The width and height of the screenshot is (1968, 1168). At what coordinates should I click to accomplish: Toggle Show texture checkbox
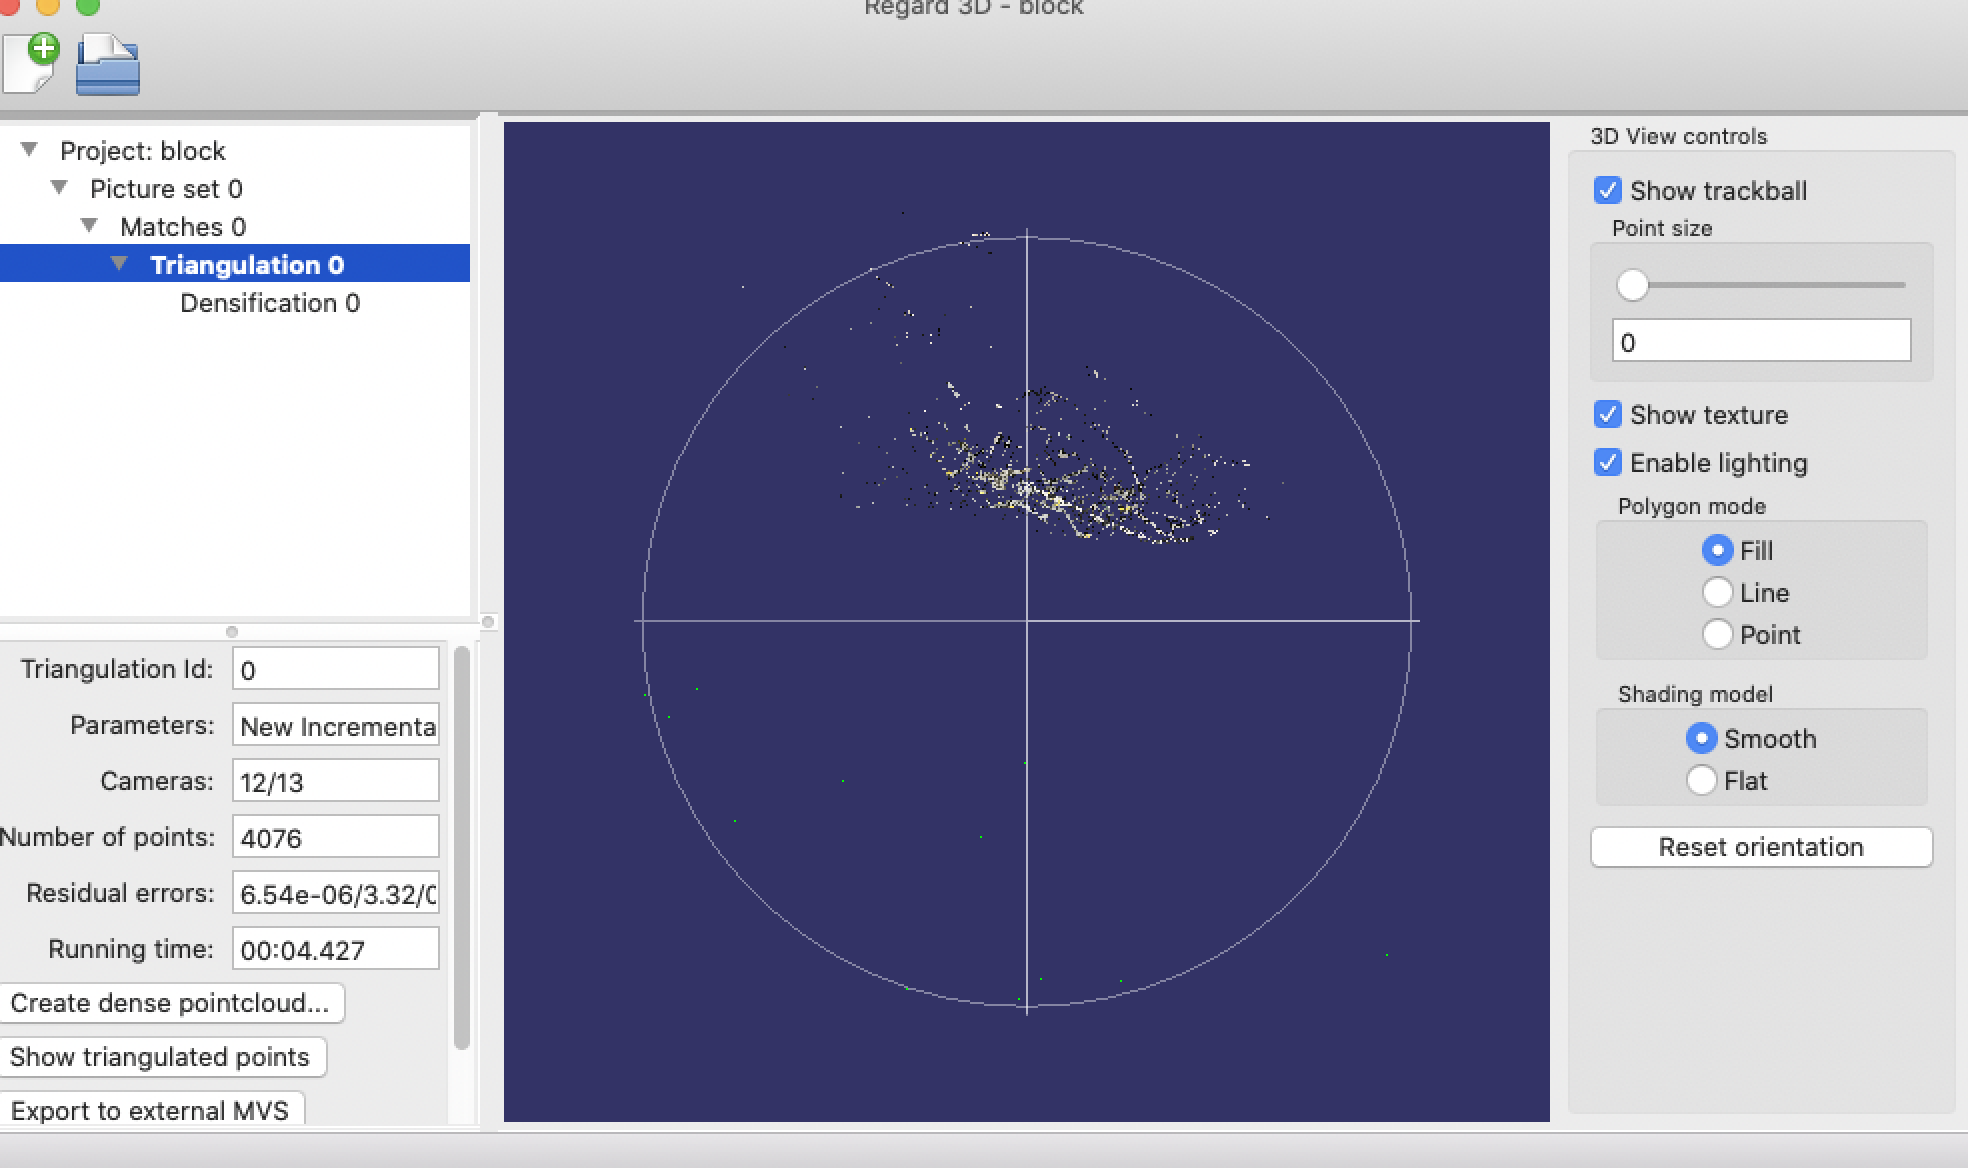pyautogui.click(x=1607, y=414)
